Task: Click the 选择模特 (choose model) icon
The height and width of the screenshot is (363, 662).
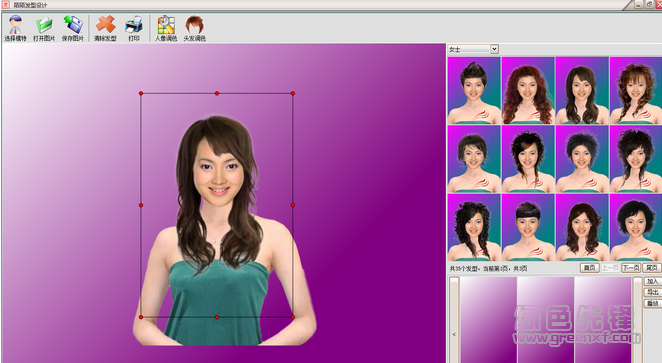Action: click(16, 28)
